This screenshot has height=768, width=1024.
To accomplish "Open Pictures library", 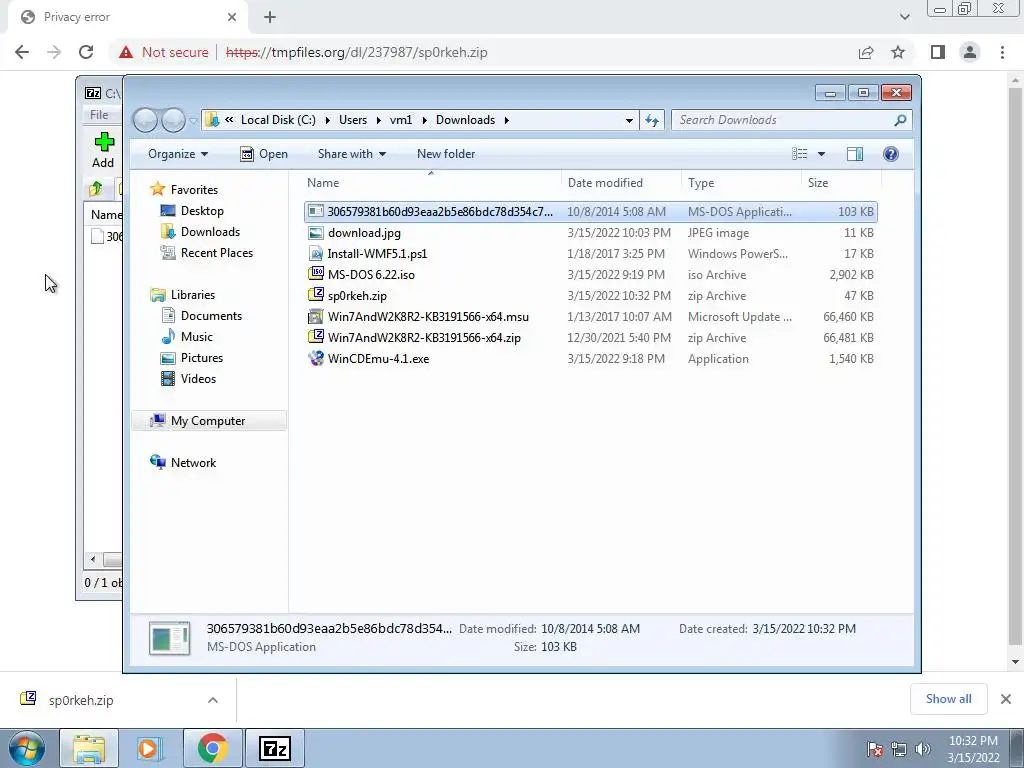I will click(x=201, y=358).
